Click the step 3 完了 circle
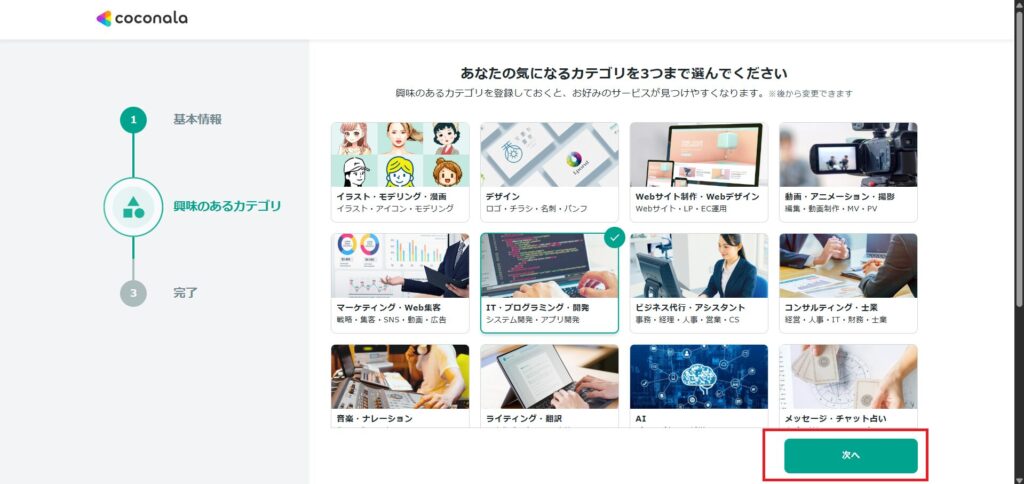The height and width of the screenshot is (484, 1024). [x=133, y=293]
